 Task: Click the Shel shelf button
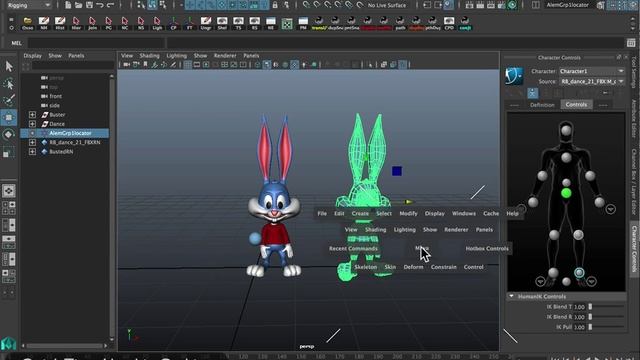pos(222,23)
